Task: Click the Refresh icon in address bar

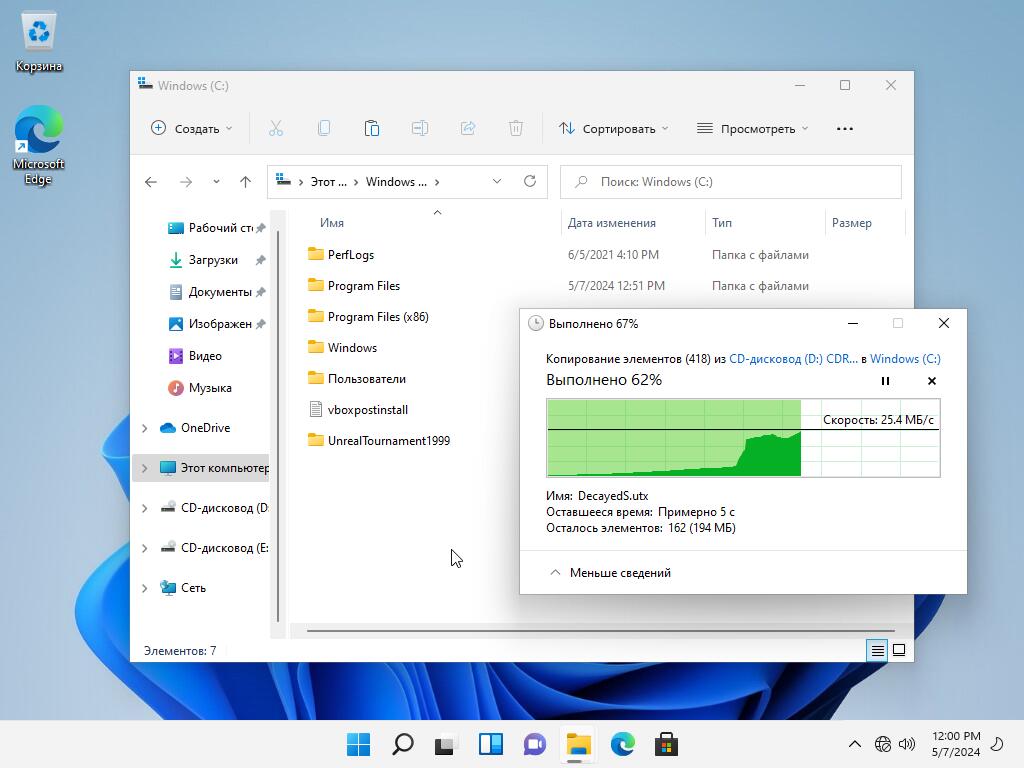Action: click(530, 181)
